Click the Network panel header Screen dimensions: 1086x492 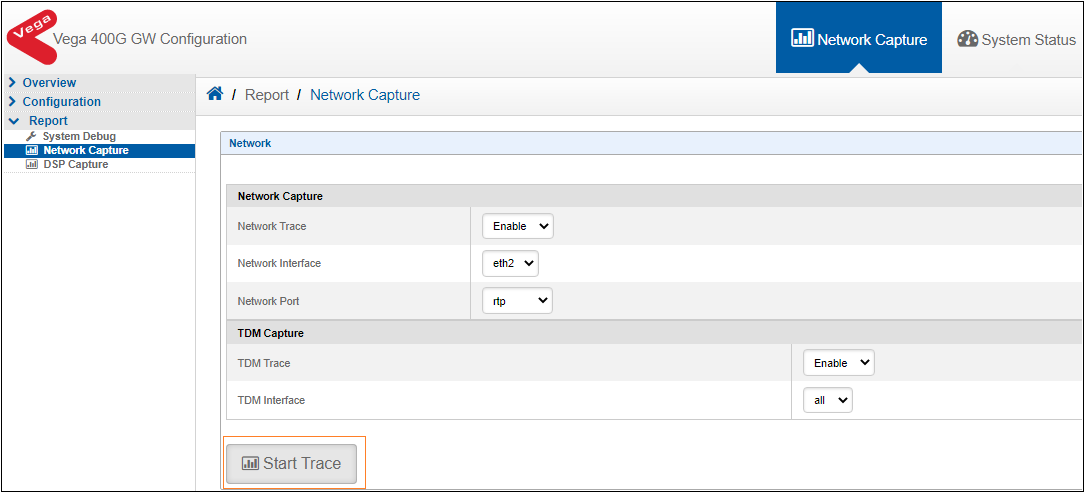pos(650,143)
